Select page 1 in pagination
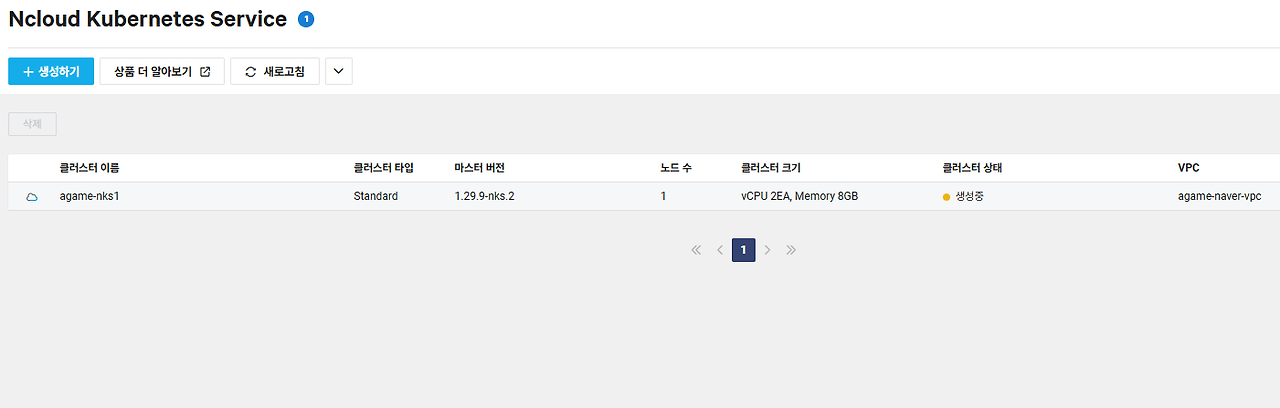1280x408 pixels. point(743,250)
